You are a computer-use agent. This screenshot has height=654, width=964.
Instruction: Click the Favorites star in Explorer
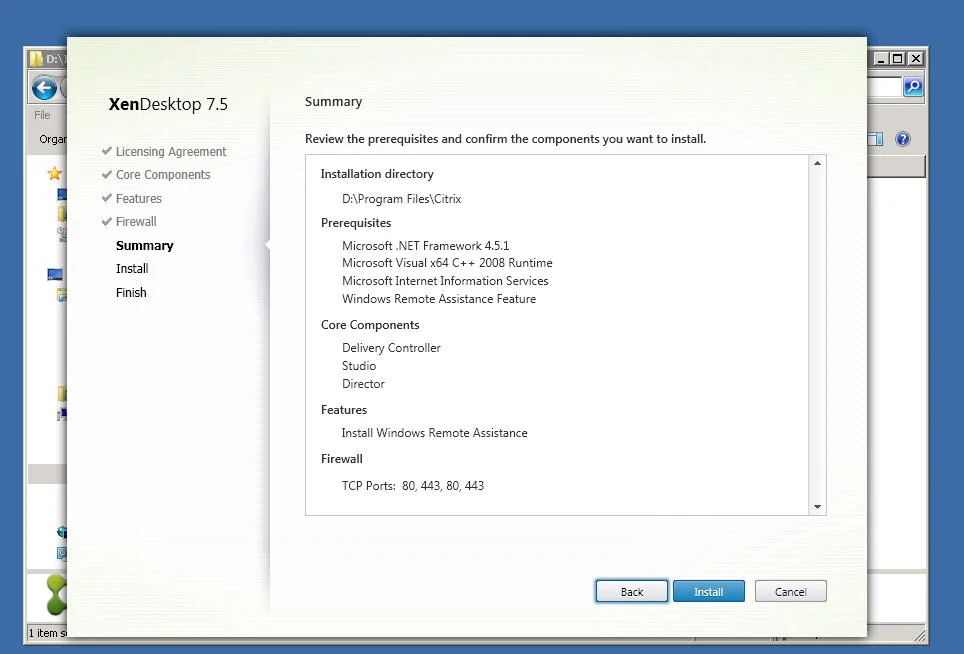click(55, 173)
